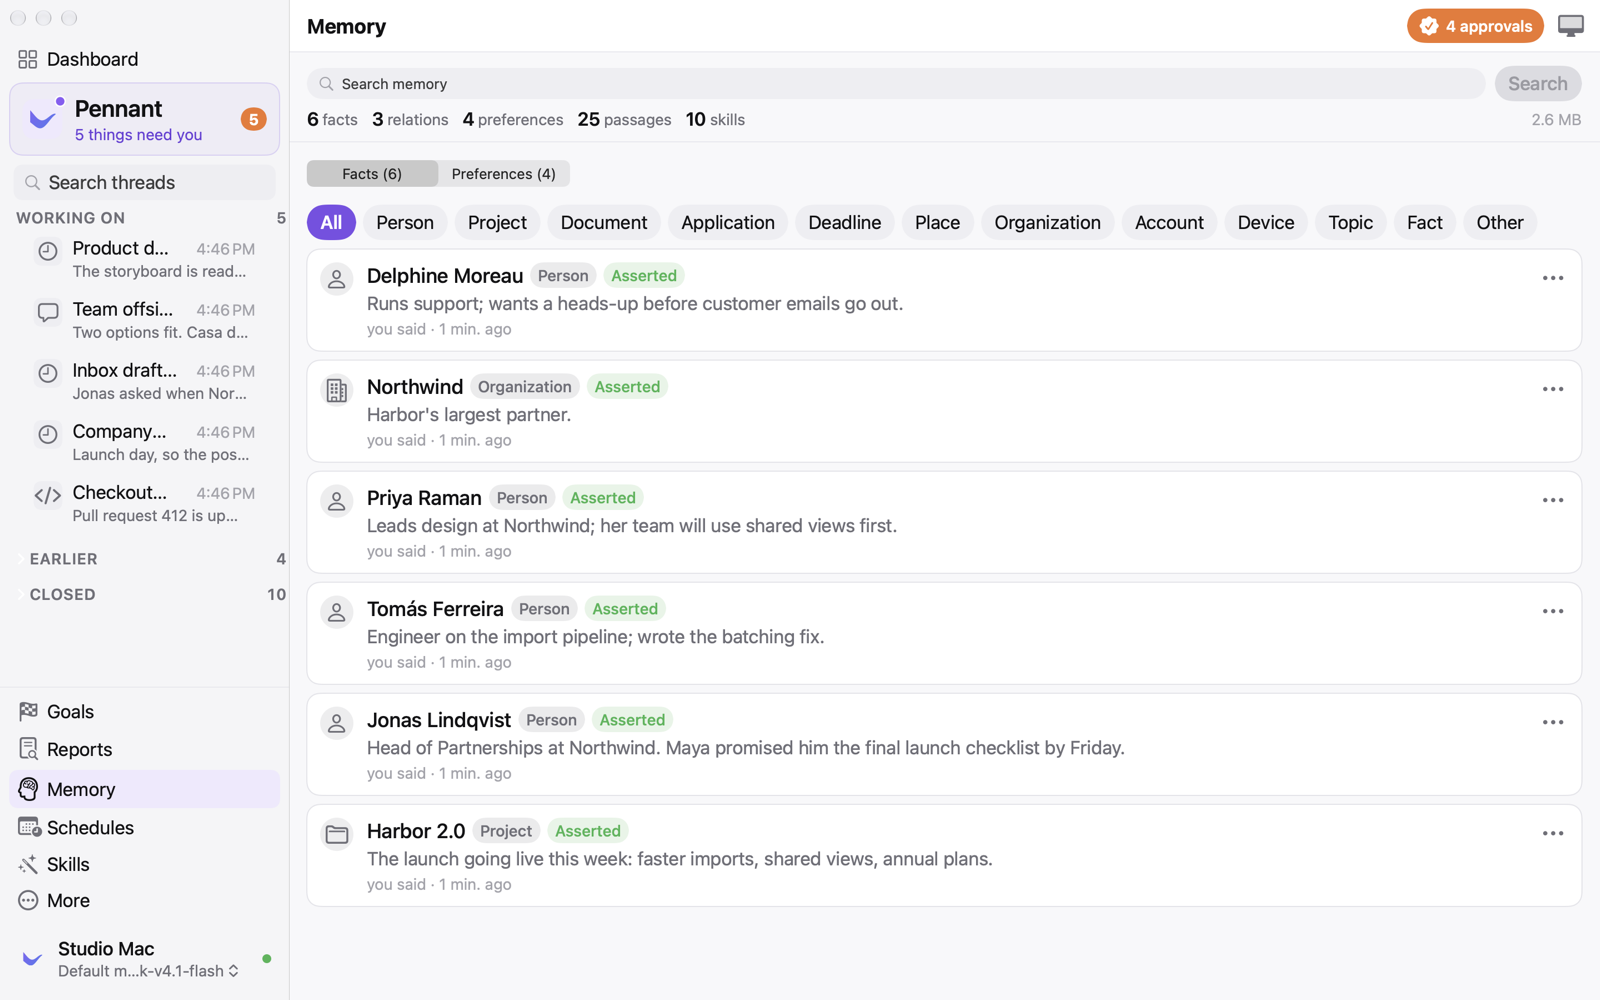Filter facts by Other
1600x1000 pixels.
pyautogui.click(x=1500, y=222)
